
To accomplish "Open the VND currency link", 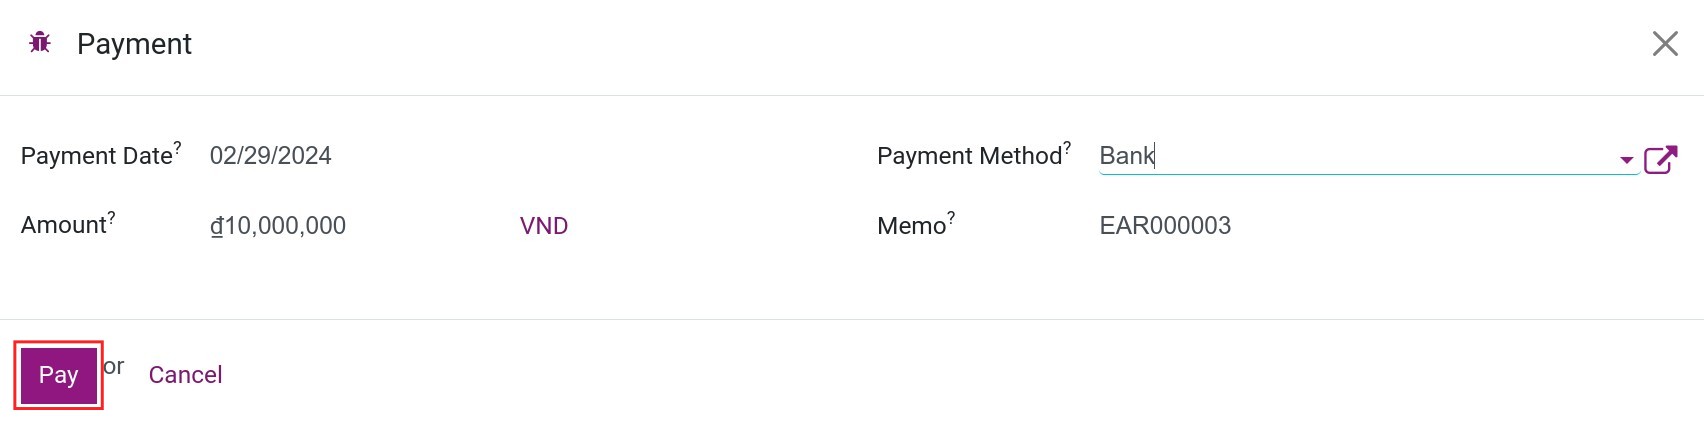I will click(544, 226).
